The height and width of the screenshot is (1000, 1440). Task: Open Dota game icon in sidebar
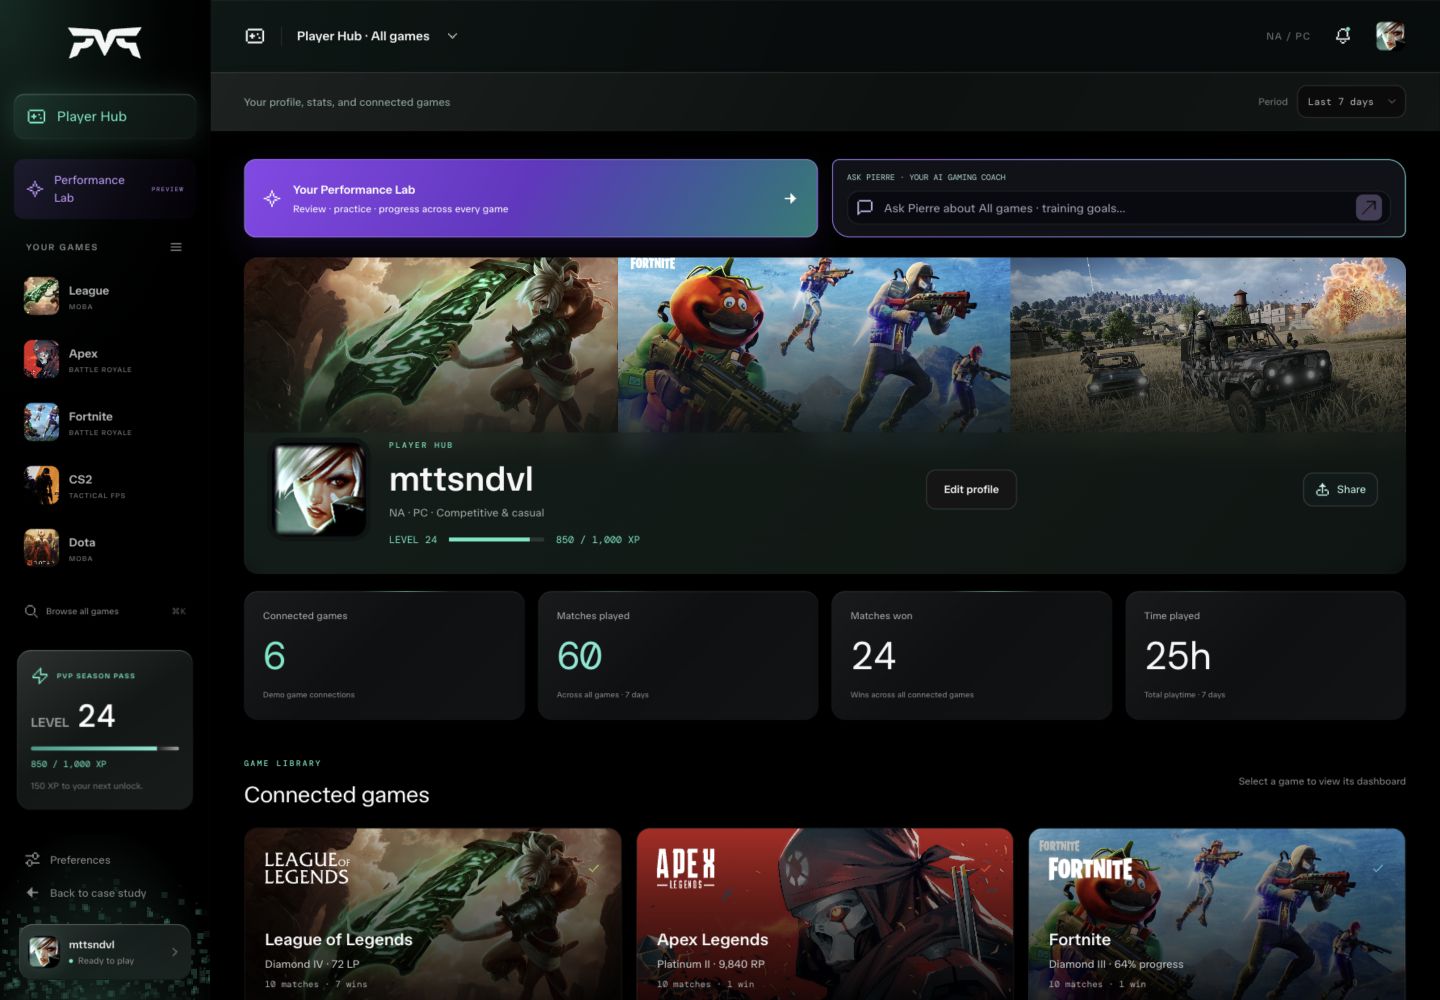click(42, 548)
